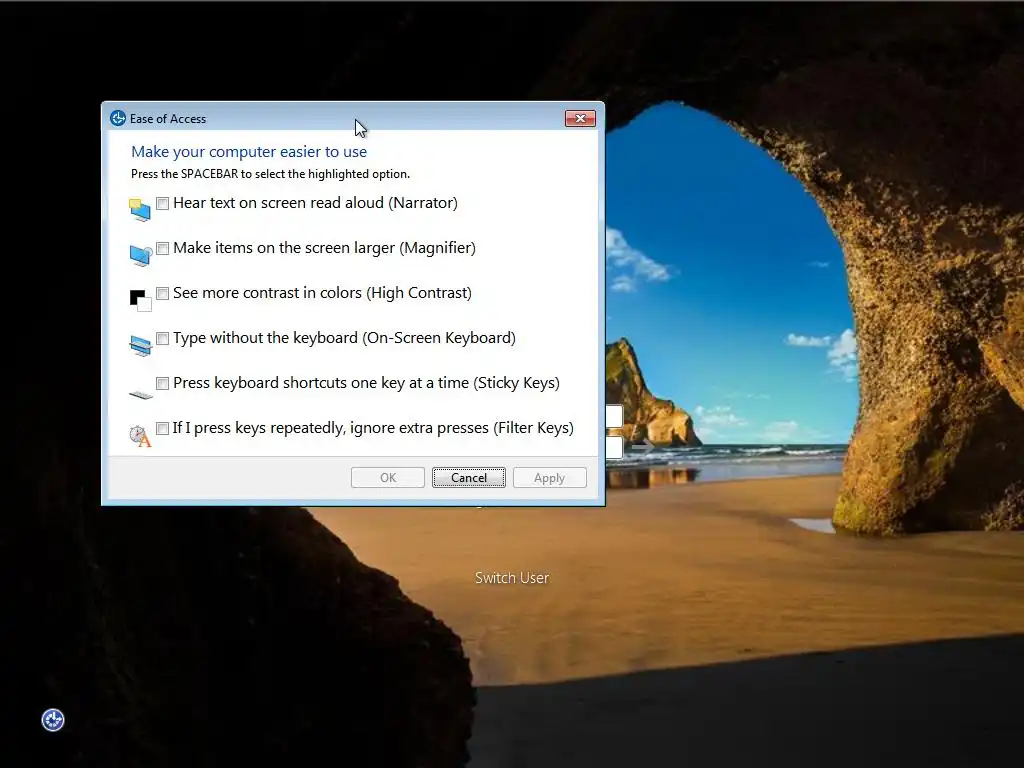Turn on High Contrast checkbox
This screenshot has height=768, width=1024.
coord(163,293)
